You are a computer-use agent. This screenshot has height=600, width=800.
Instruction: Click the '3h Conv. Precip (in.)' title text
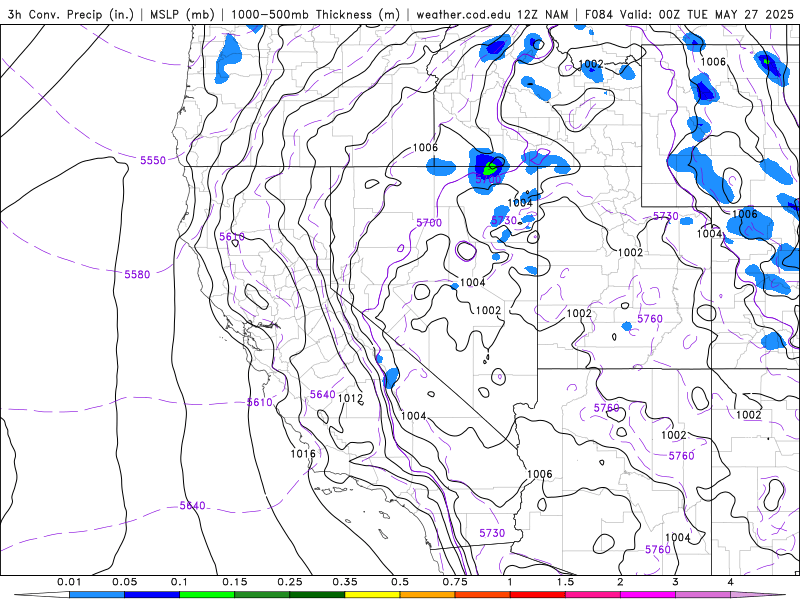coord(70,14)
